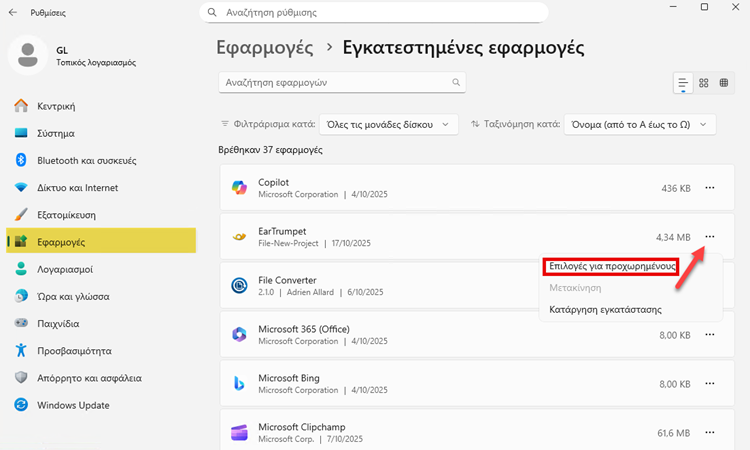The image size is (750, 450).
Task: Open the three-dots menu for Microsoft 365 (Office)
Action: (710, 335)
